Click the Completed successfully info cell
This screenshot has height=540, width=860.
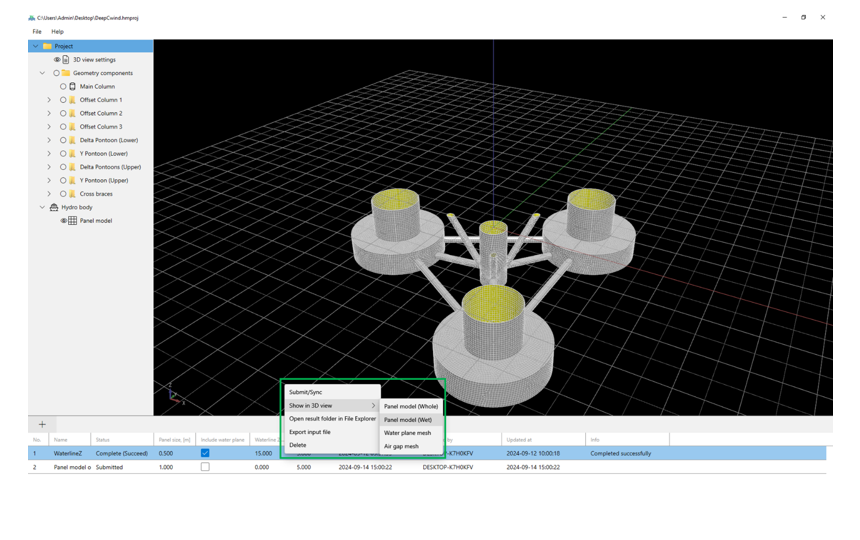(621, 453)
